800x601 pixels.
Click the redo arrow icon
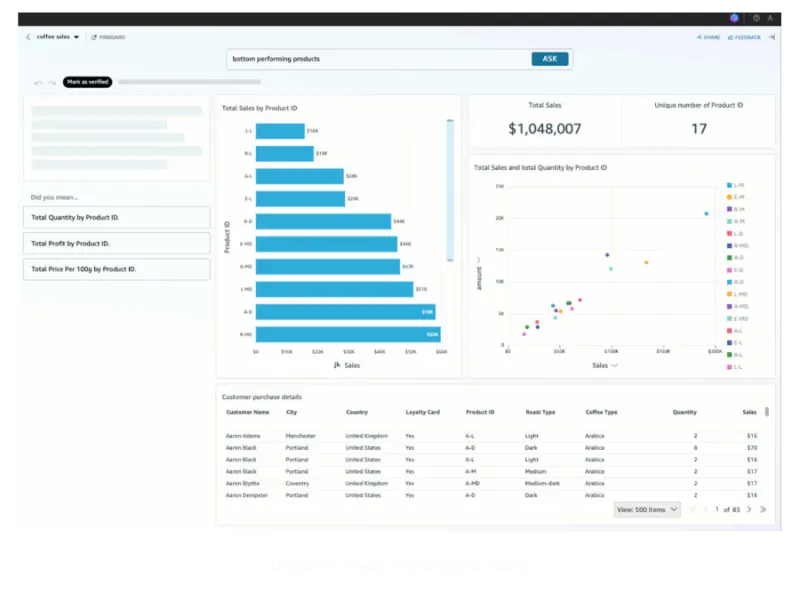coord(52,82)
